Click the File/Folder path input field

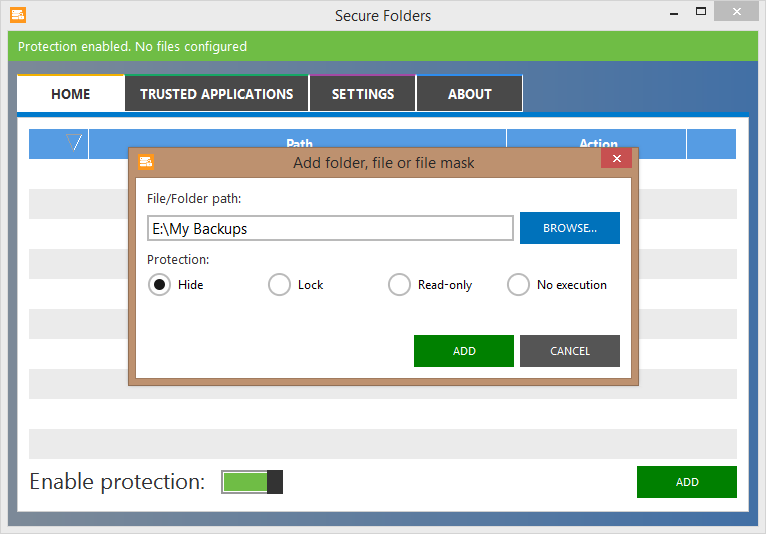click(x=330, y=228)
